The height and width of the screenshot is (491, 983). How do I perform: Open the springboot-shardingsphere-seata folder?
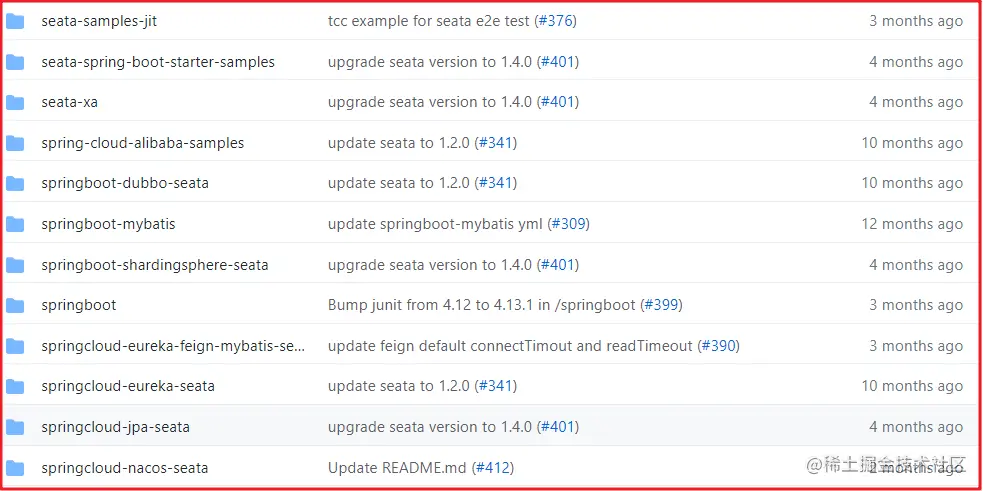155,265
